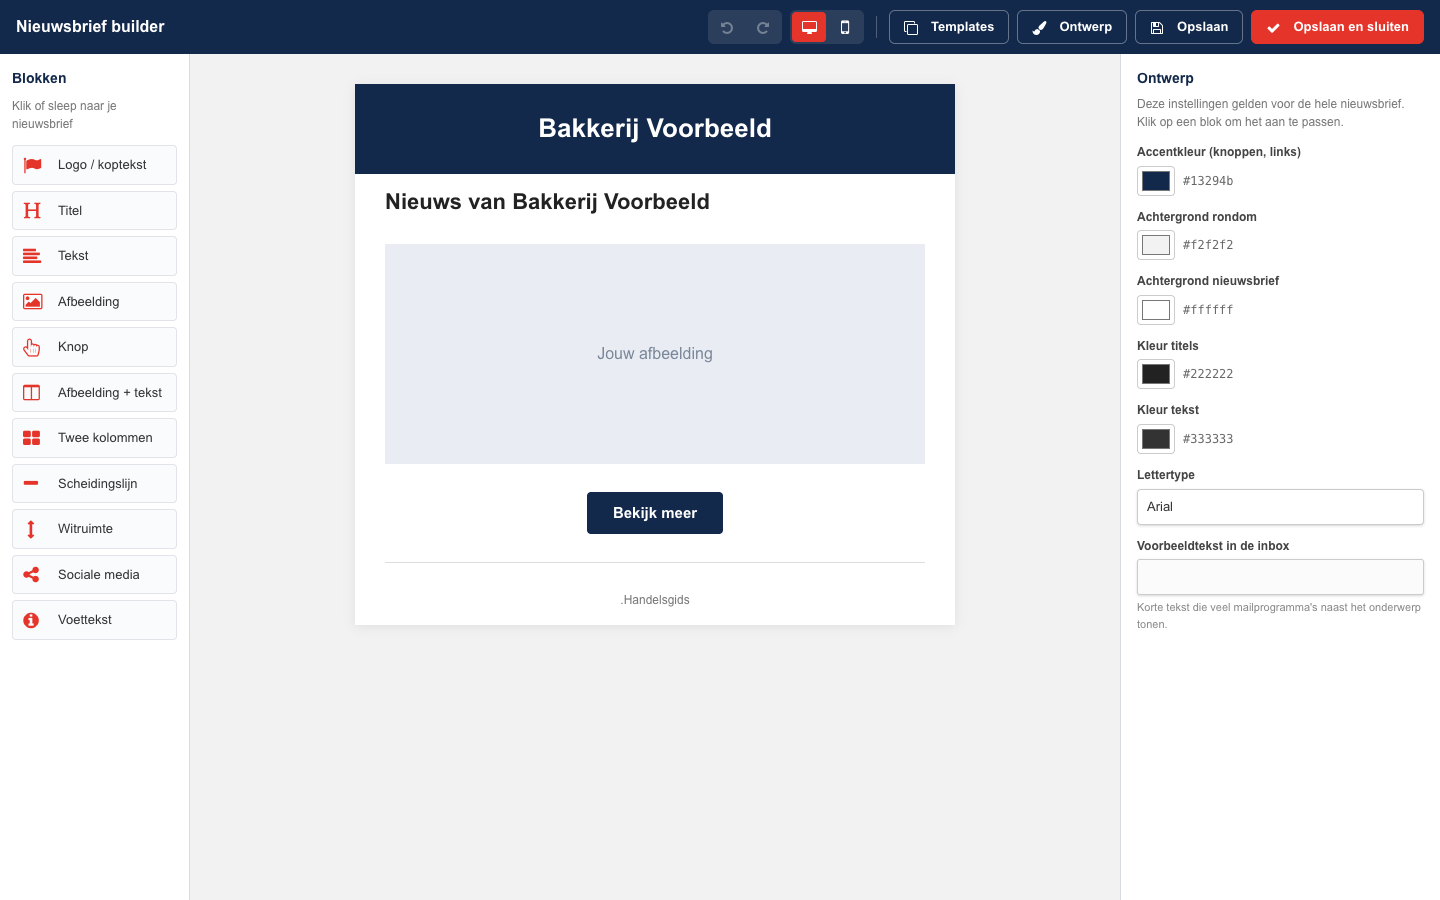The height and width of the screenshot is (900, 1440).
Task: Add the Sociale media block
Action: pyautogui.click(x=94, y=575)
